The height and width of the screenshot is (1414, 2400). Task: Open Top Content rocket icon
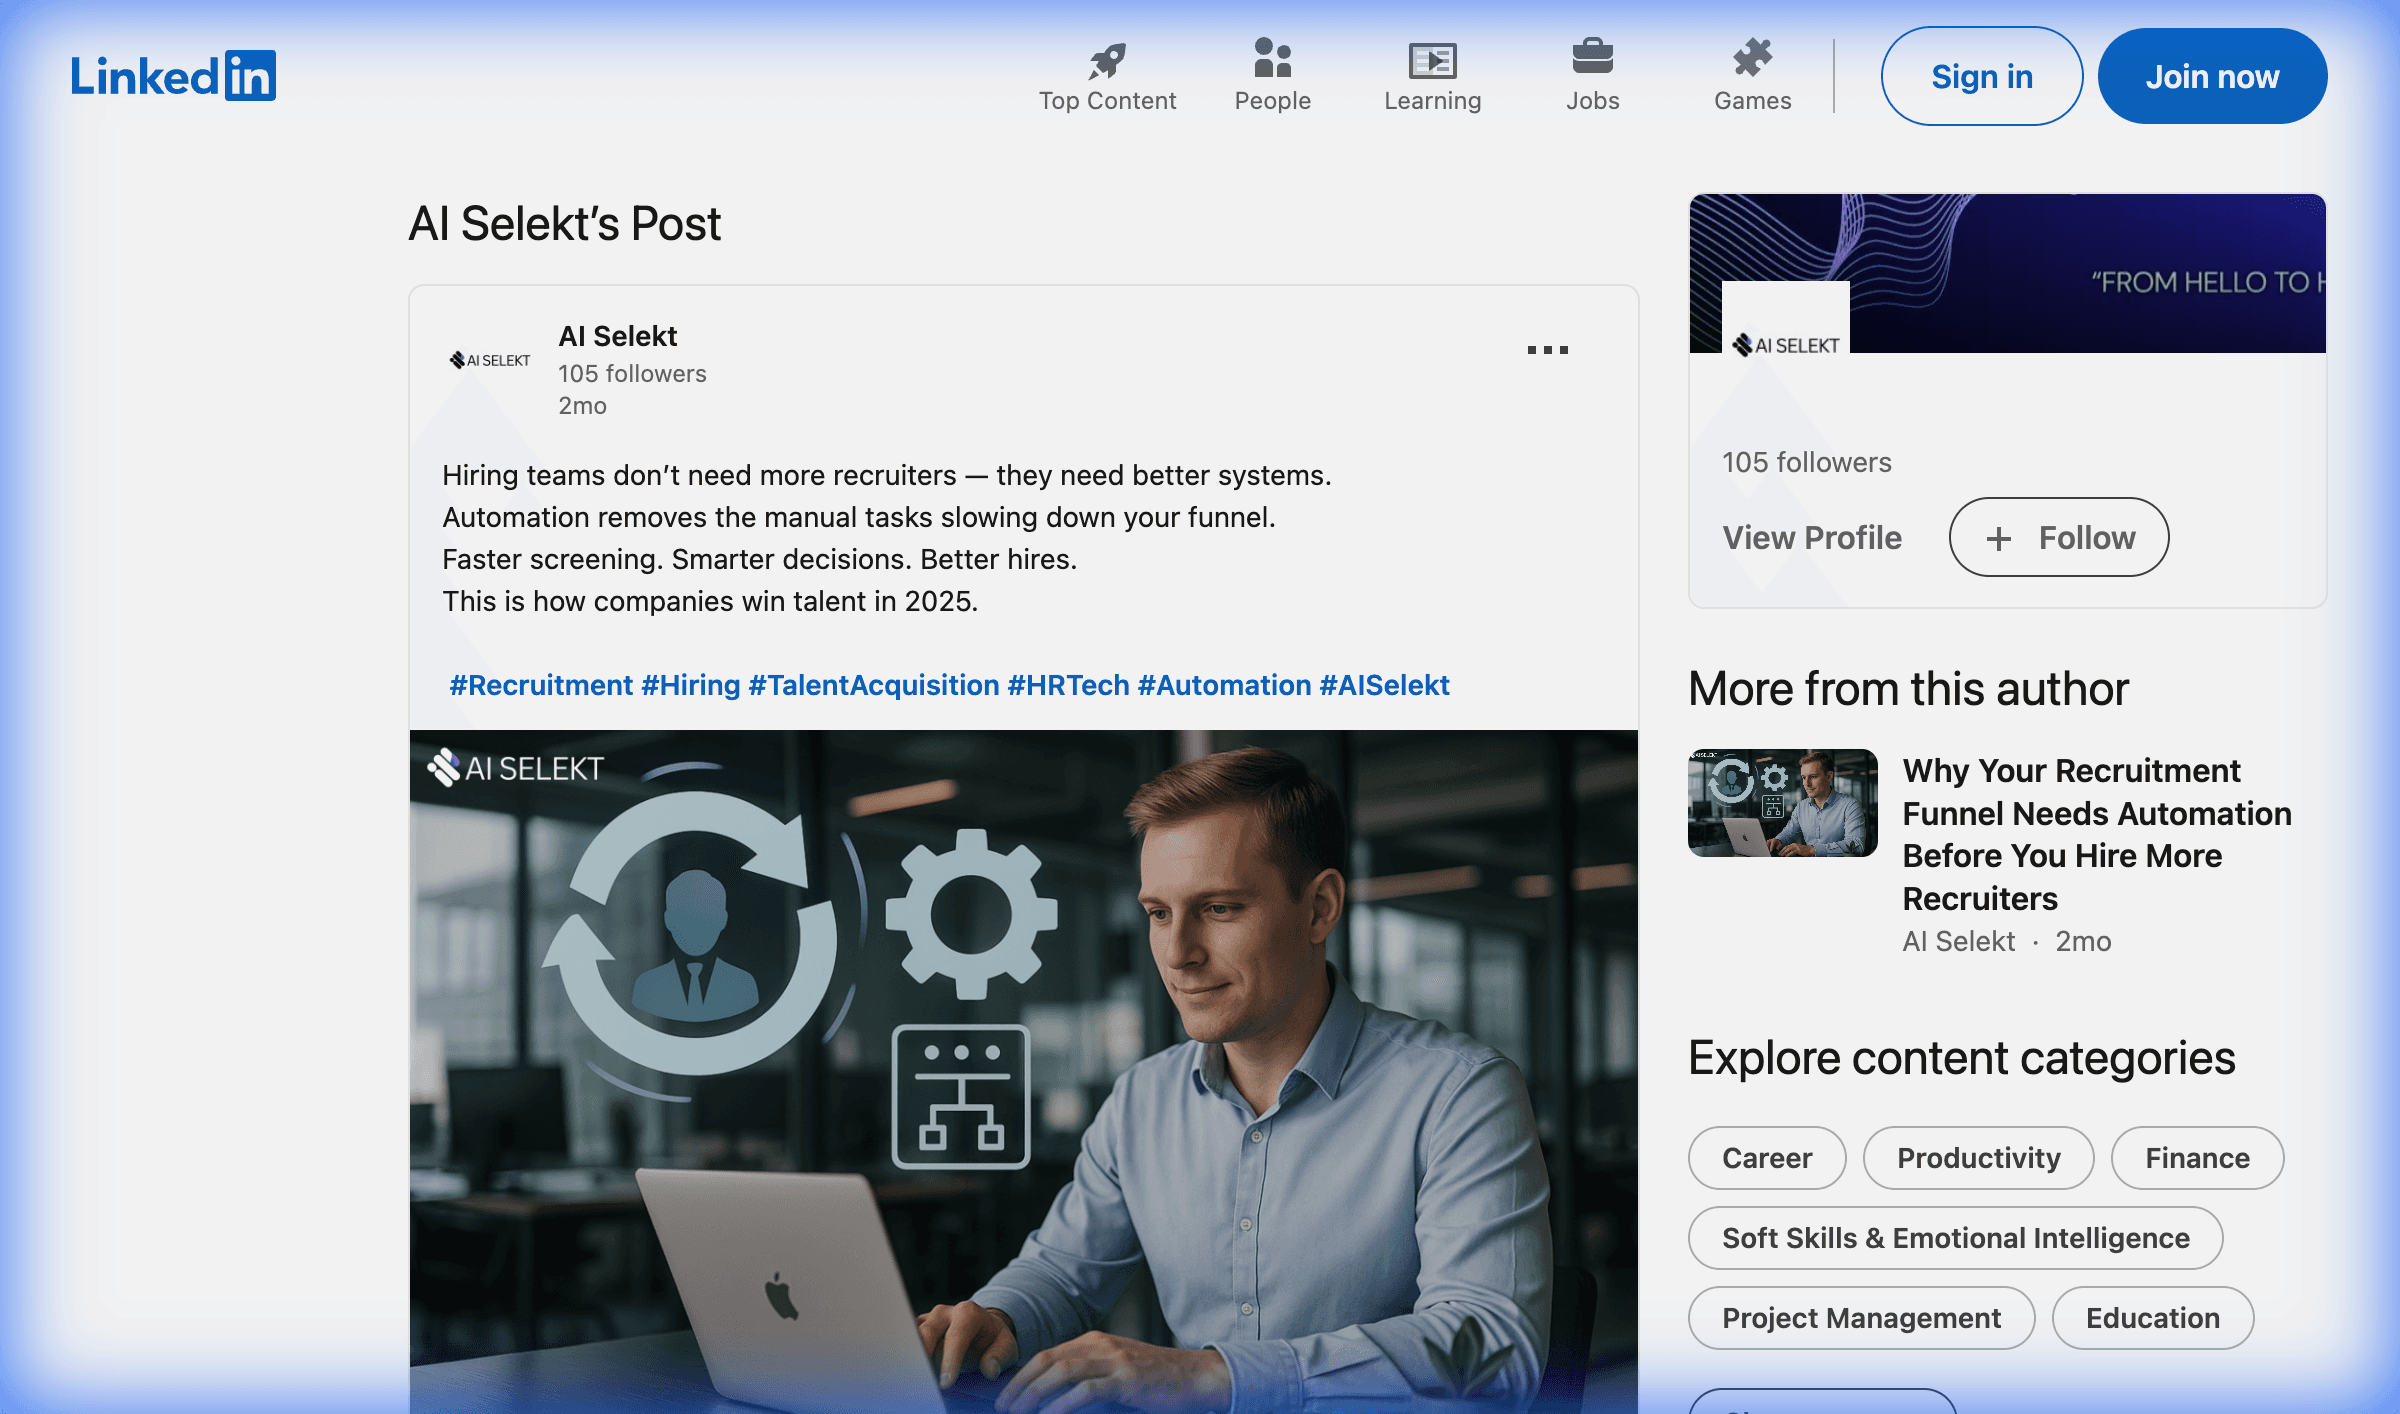click(x=1107, y=60)
